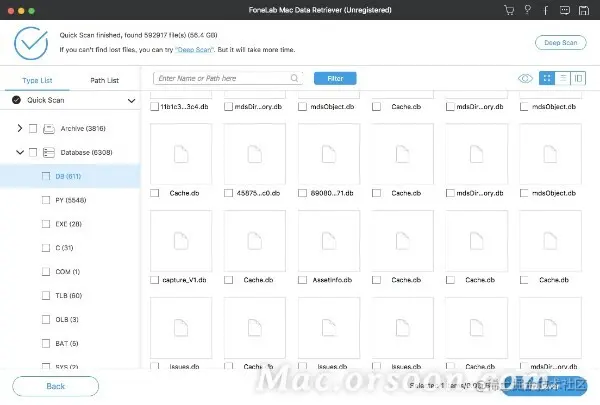600x405 pixels.
Task: Check the OLB (3) checkbox
Action: (46, 319)
